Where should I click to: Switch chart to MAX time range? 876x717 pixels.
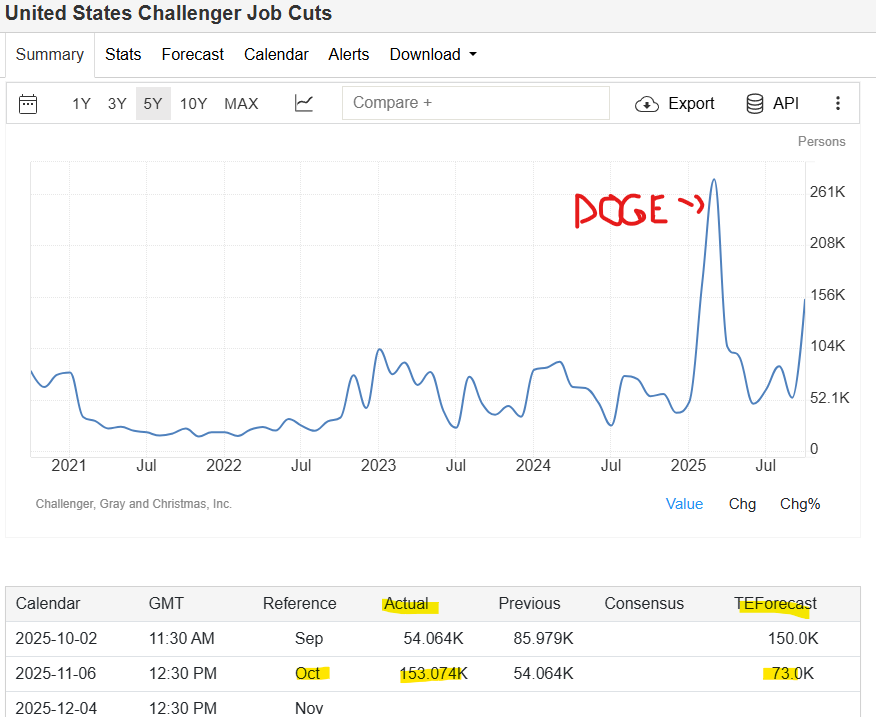click(x=241, y=104)
